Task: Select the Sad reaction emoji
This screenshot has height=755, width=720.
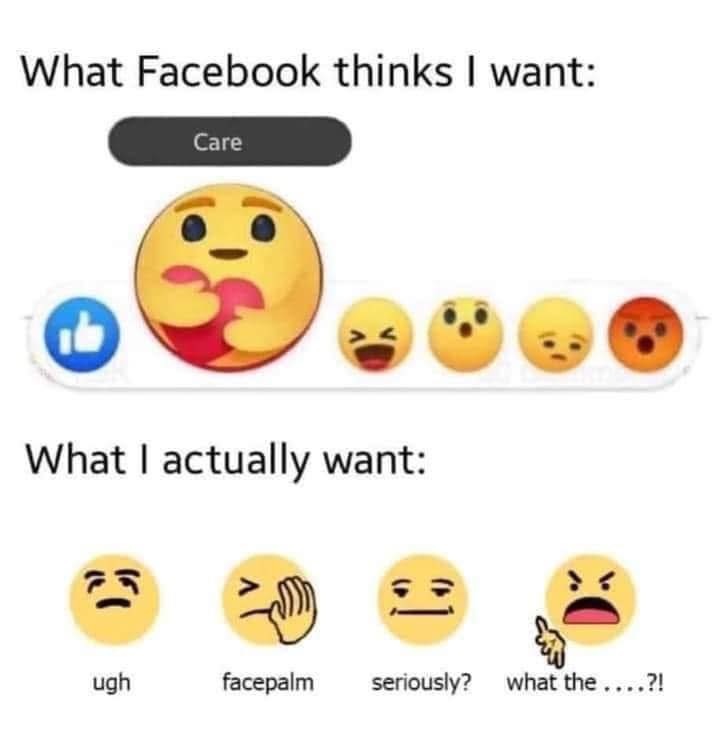Action: pos(555,335)
